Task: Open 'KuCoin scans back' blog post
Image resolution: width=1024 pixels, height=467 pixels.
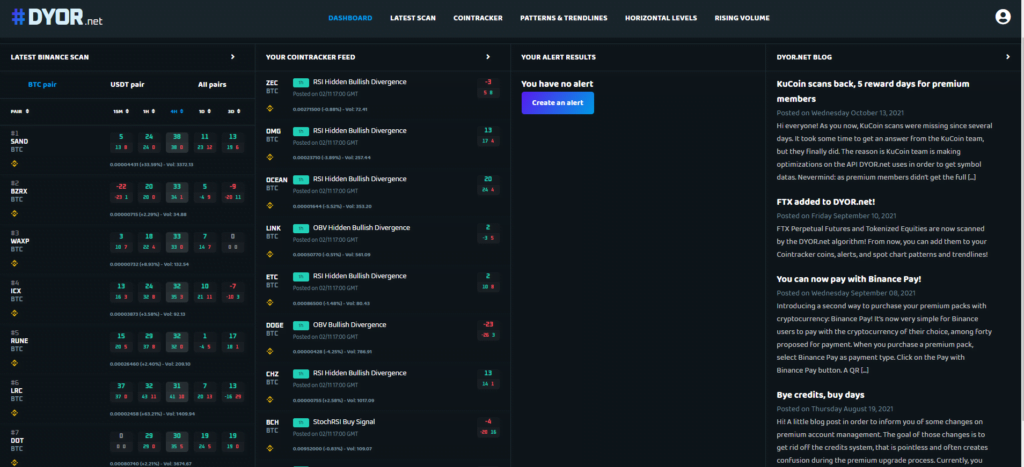Action: click(873, 91)
